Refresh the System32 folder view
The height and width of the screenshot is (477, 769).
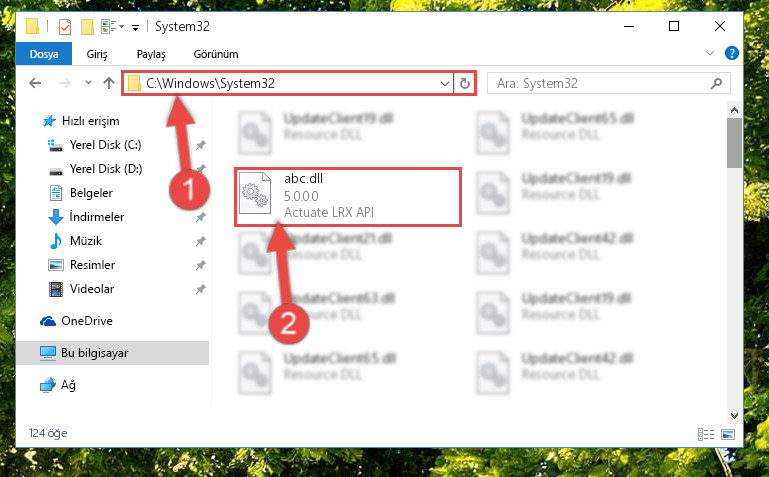pyautogui.click(x=464, y=83)
